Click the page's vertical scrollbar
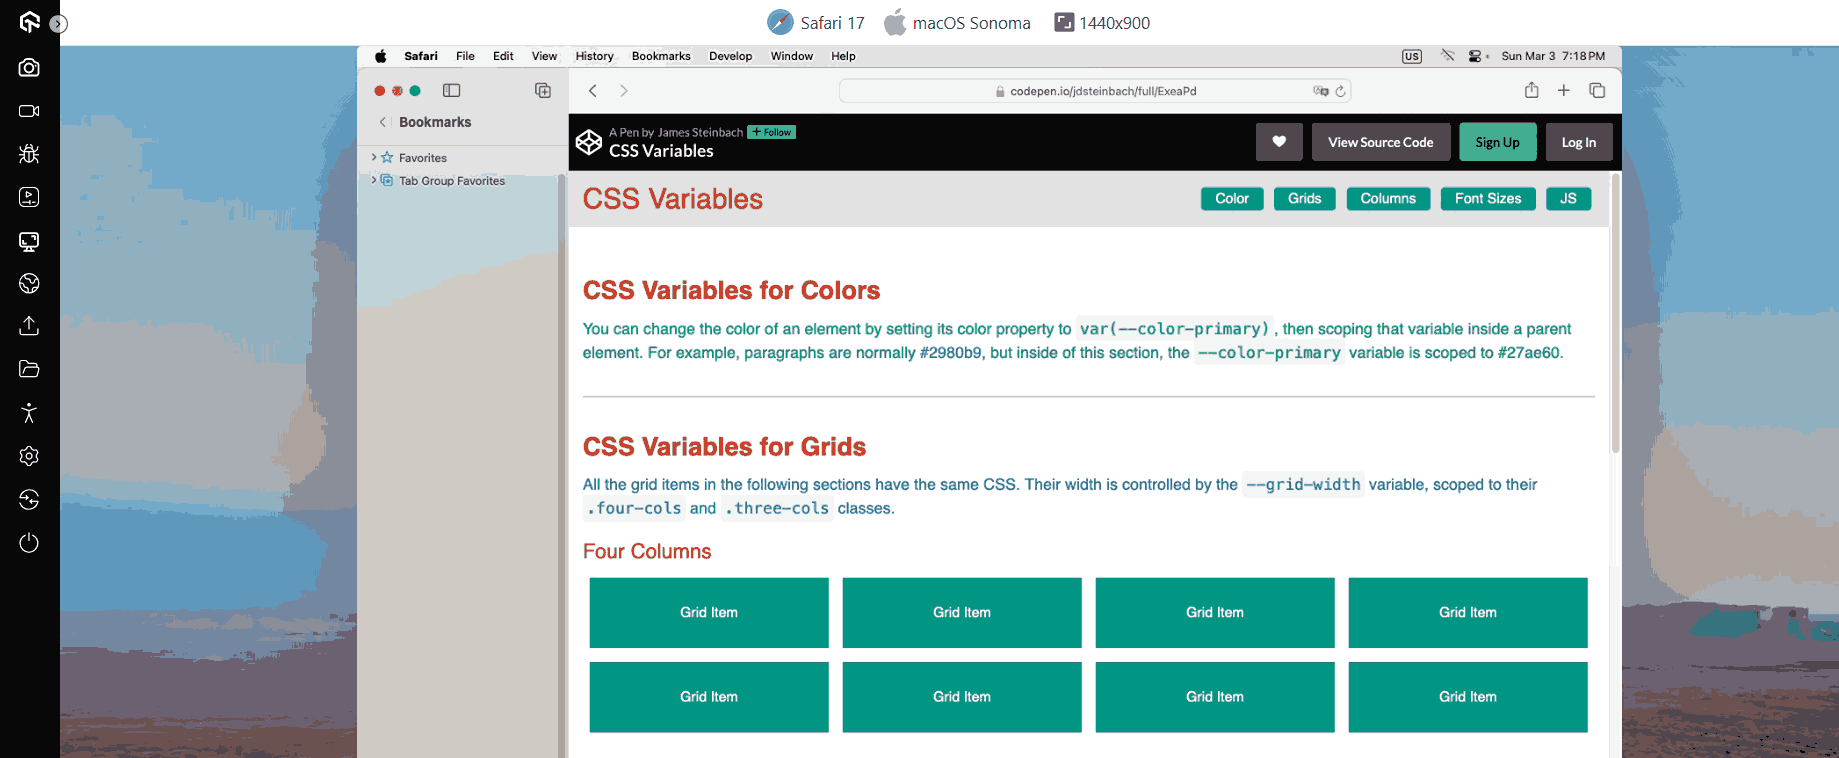This screenshot has height=758, width=1839. tap(1615, 313)
